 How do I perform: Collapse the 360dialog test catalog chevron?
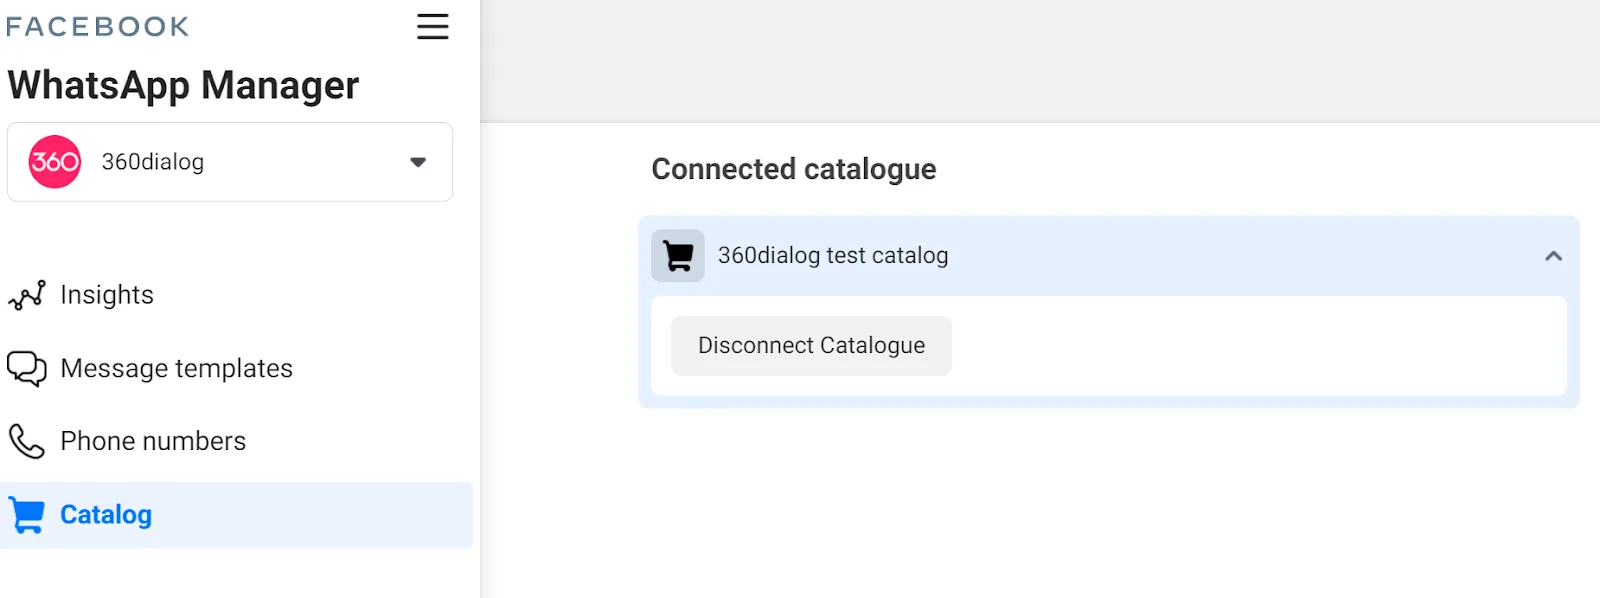(1553, 256)
